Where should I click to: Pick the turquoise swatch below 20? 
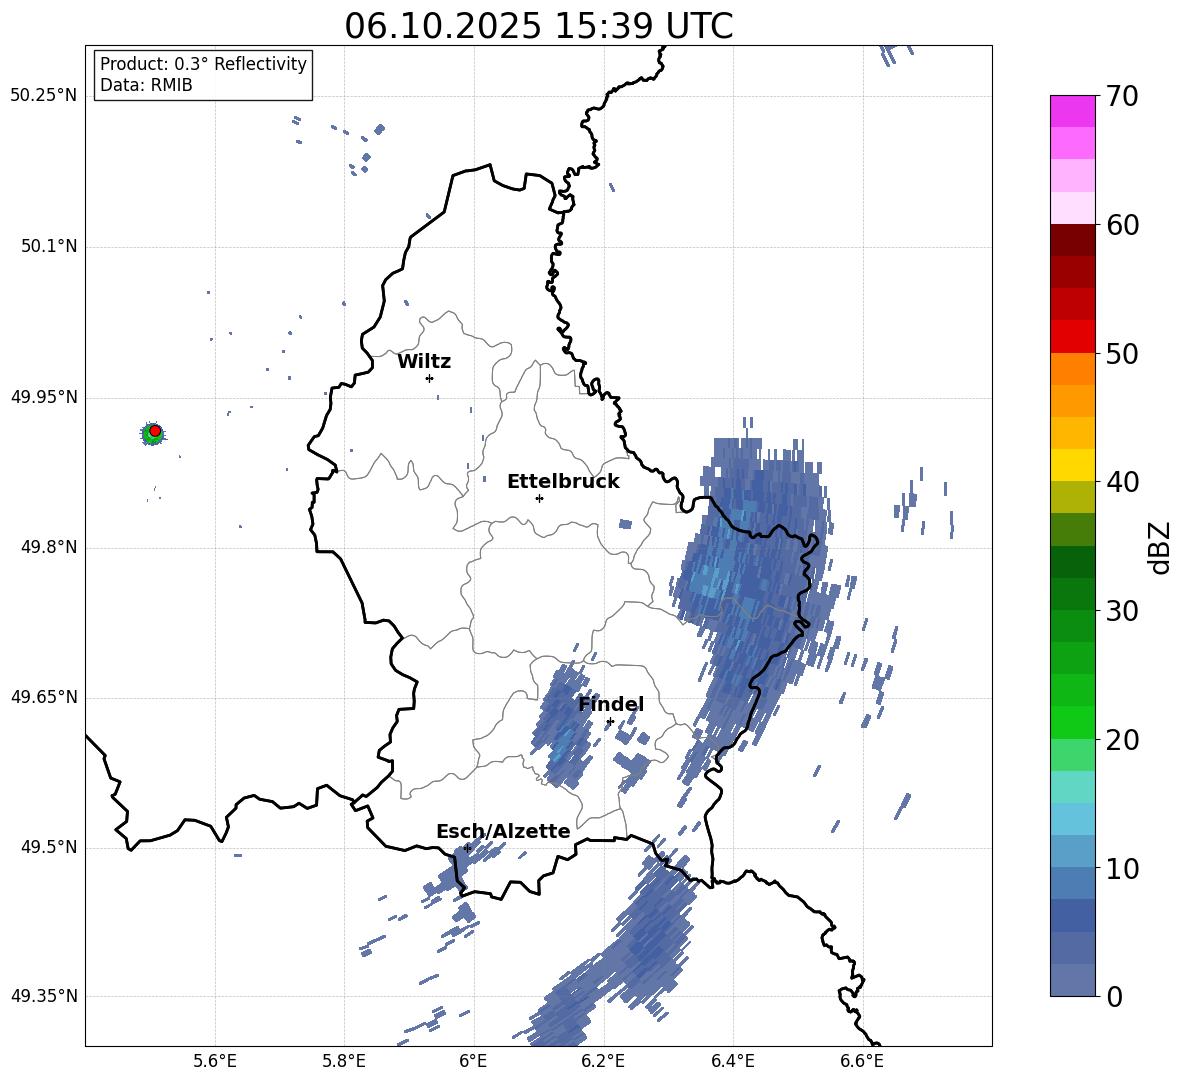(1072, 787)
